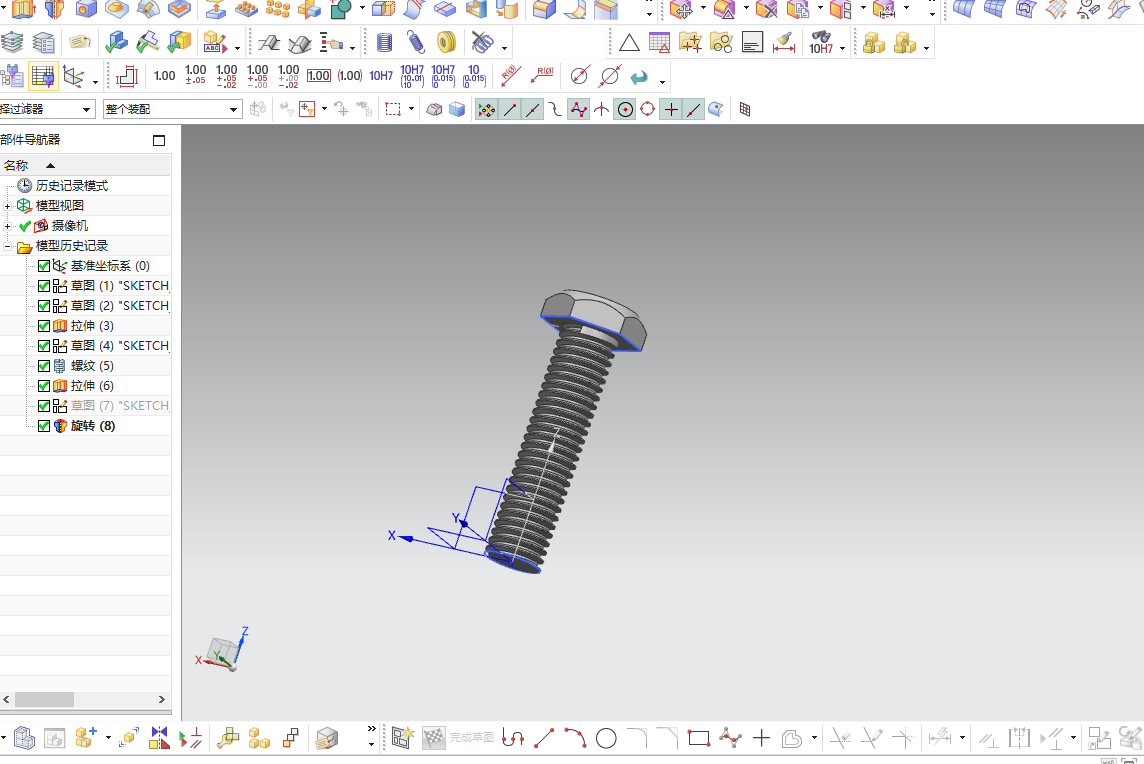Click the plain 1.00 no-tolerance icon
Screen dimensions: 1144x764
click(x=164, y=75)
